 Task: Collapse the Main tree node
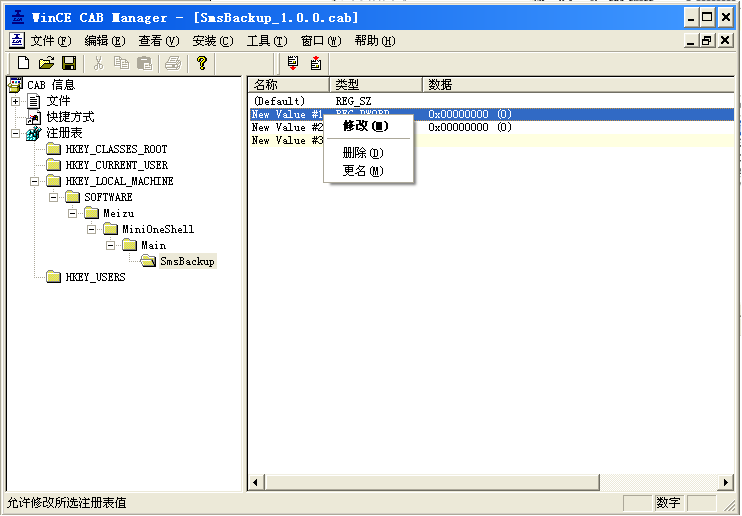[x=110, y=246]
